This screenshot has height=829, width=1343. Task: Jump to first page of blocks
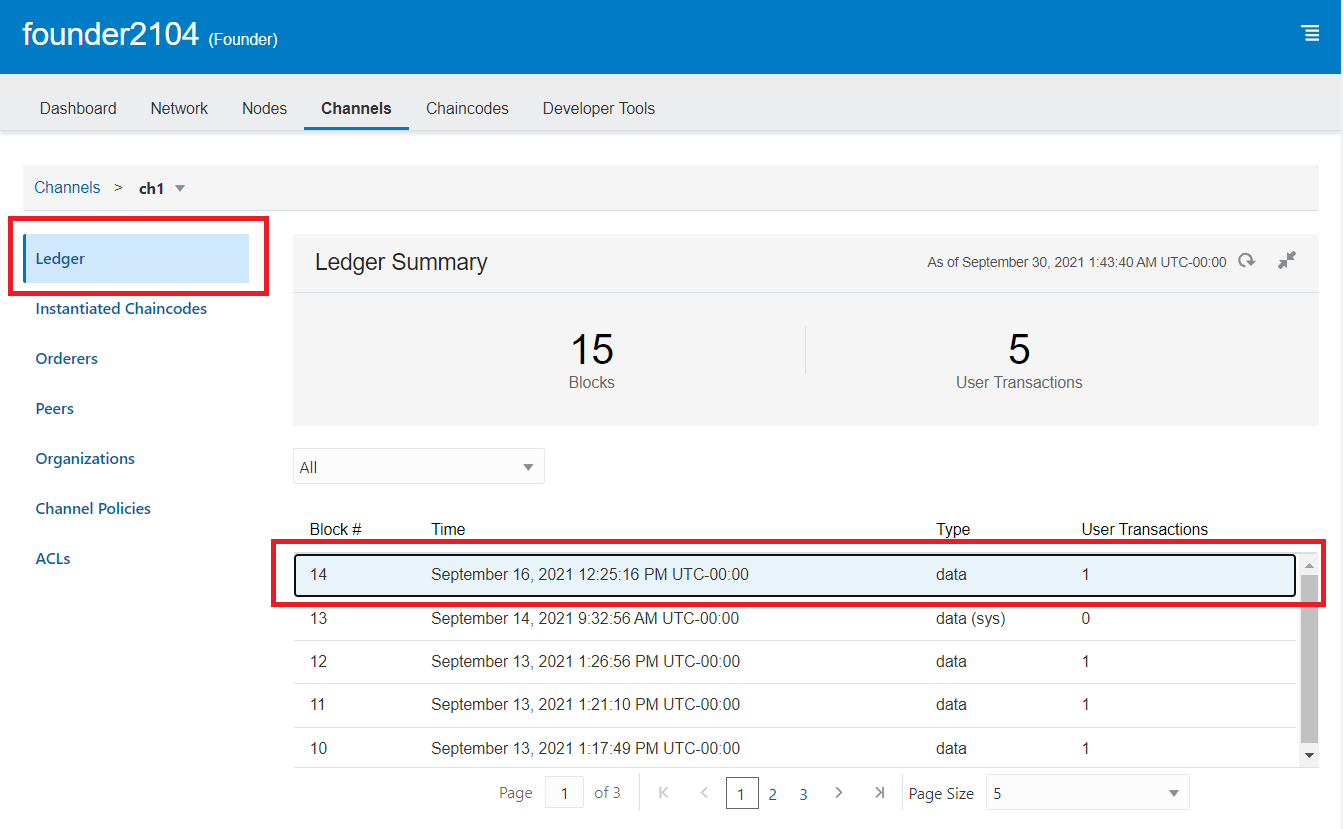pyautogui.click(x=663, y=793)
